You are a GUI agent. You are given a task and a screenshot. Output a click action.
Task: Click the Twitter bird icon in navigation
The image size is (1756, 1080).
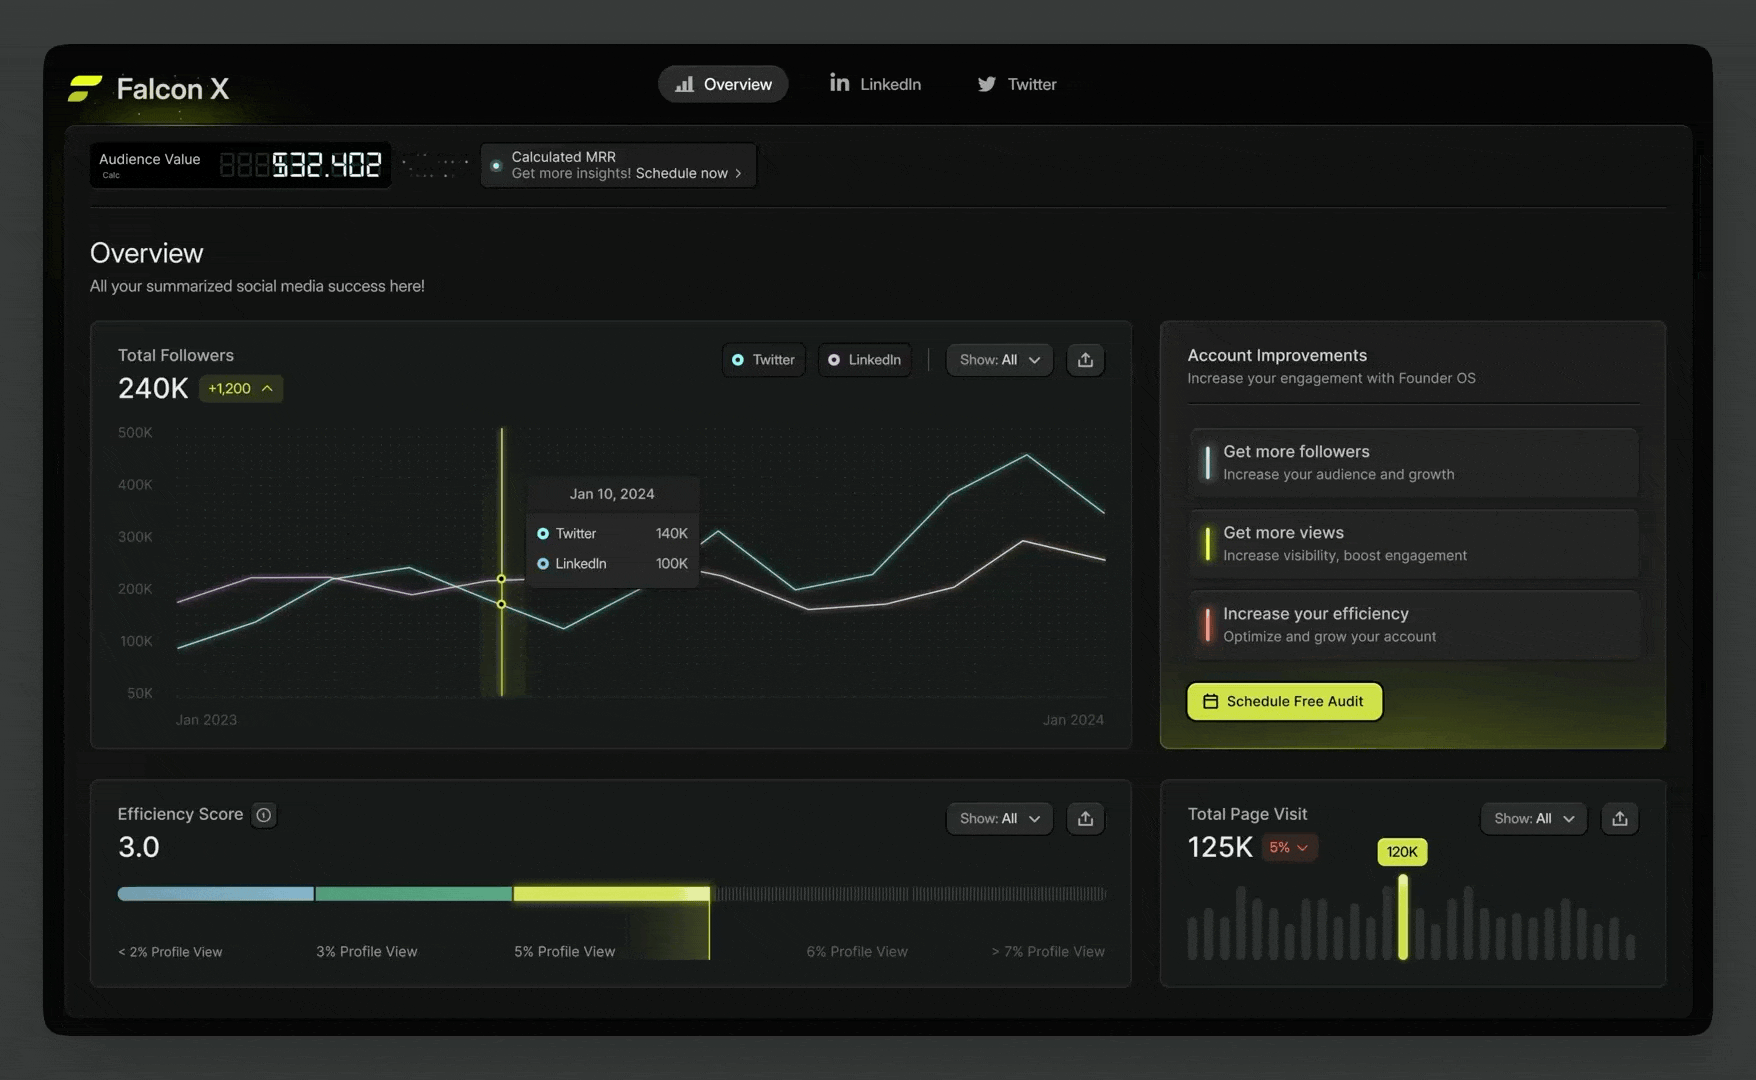coord(987,84)
